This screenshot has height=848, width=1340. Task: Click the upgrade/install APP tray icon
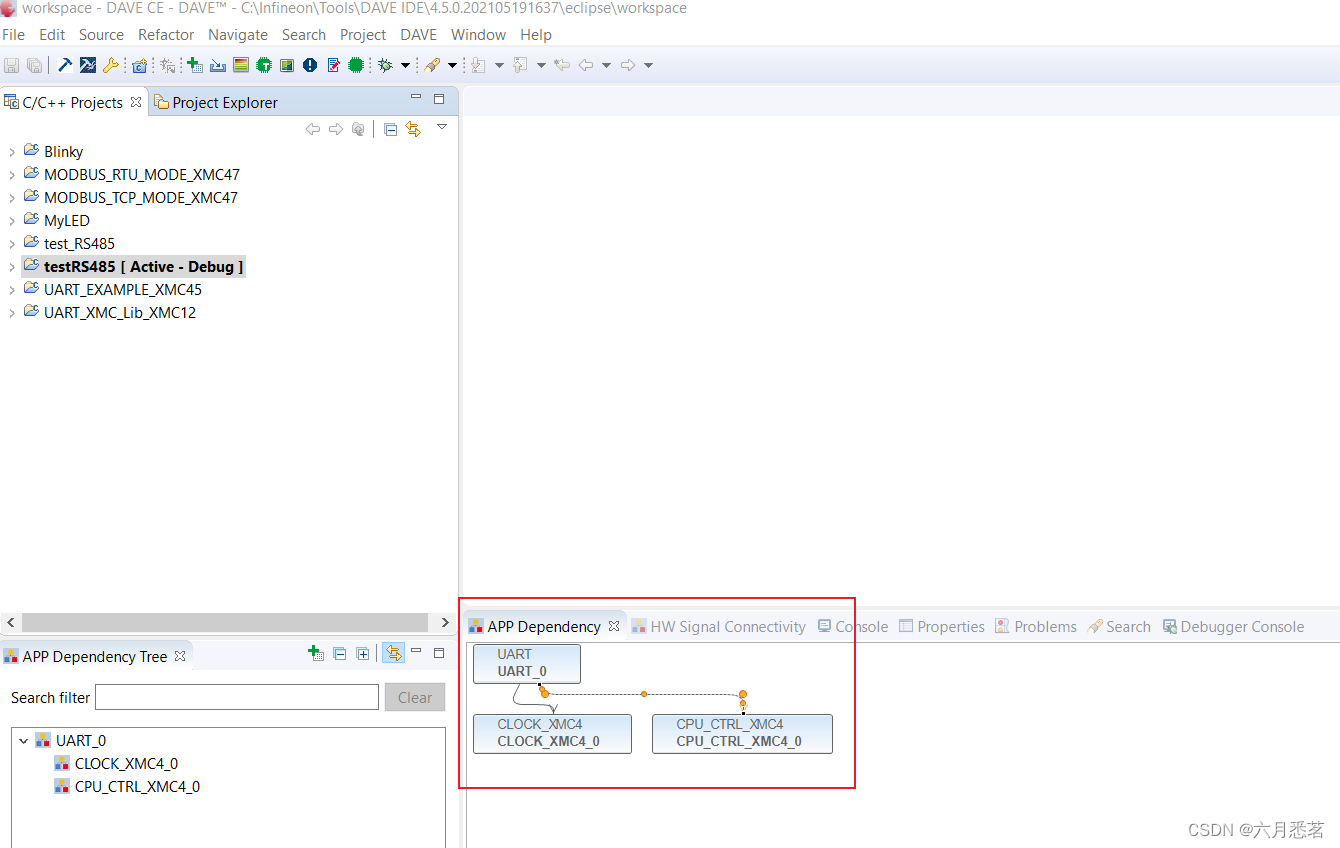tap(218, 65)
